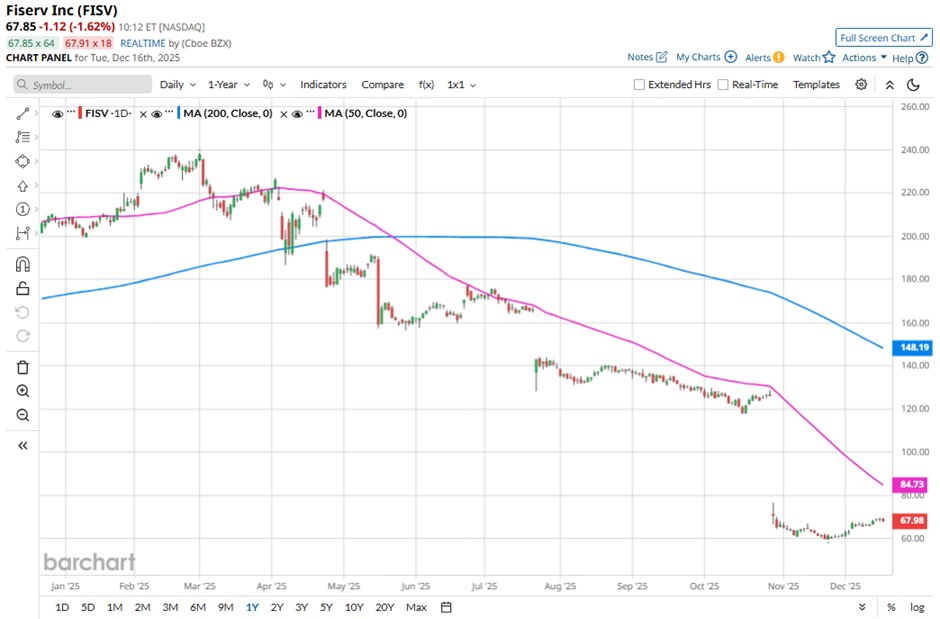This screenshot has width=940, height=619.
Task: Open Notes editor icon
Action: point(661,57)
